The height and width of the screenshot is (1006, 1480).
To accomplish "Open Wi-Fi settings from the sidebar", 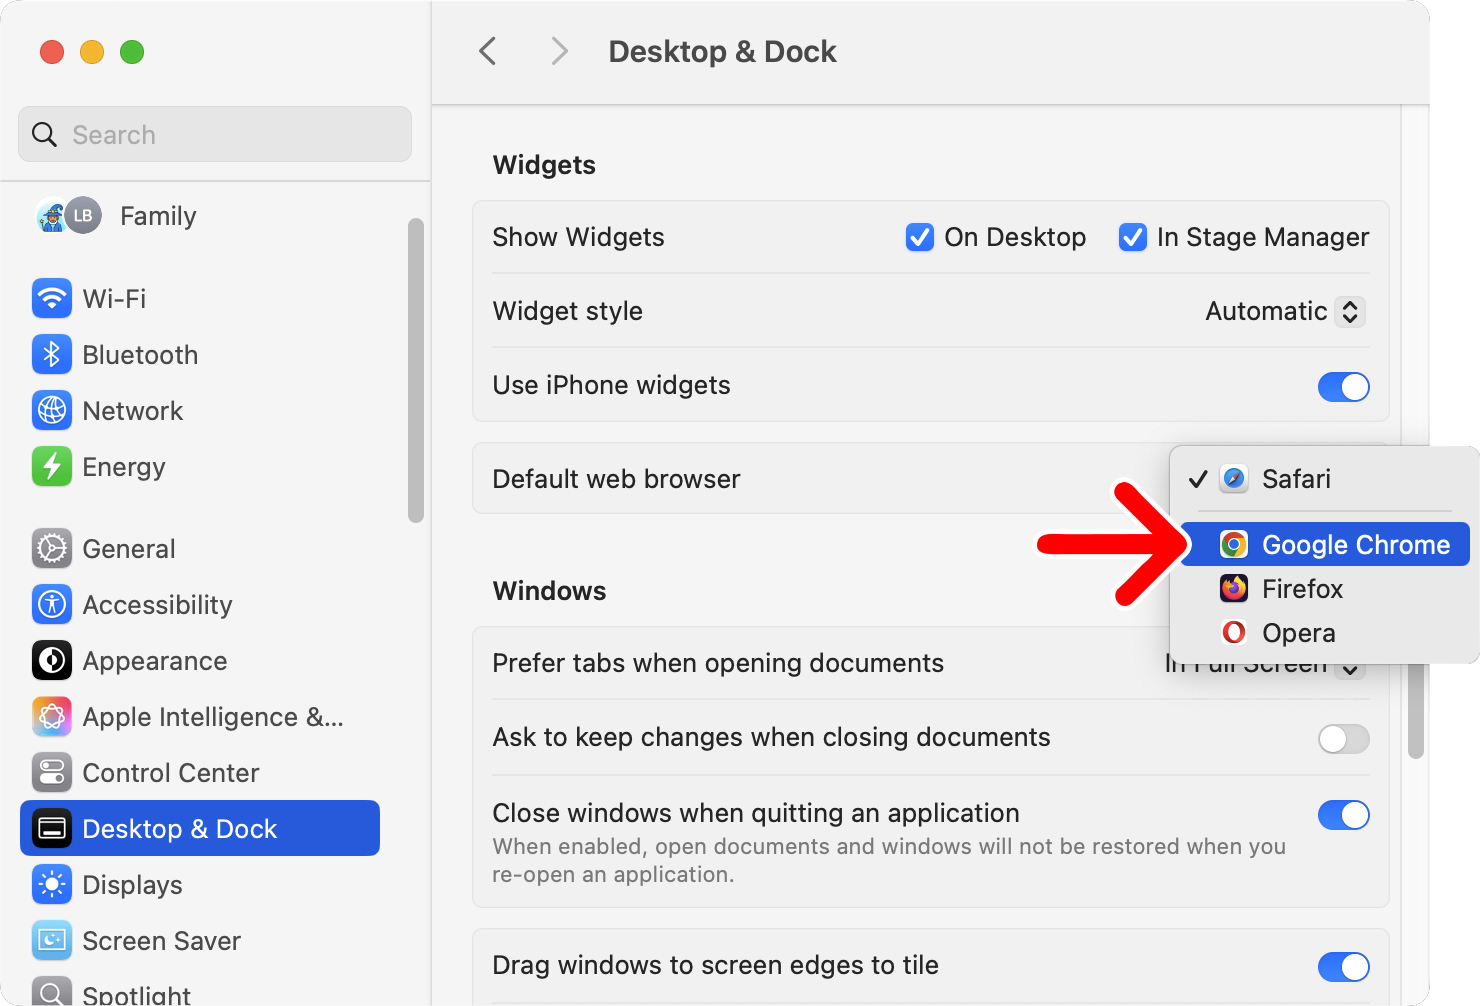I will (x=52, y=298).
